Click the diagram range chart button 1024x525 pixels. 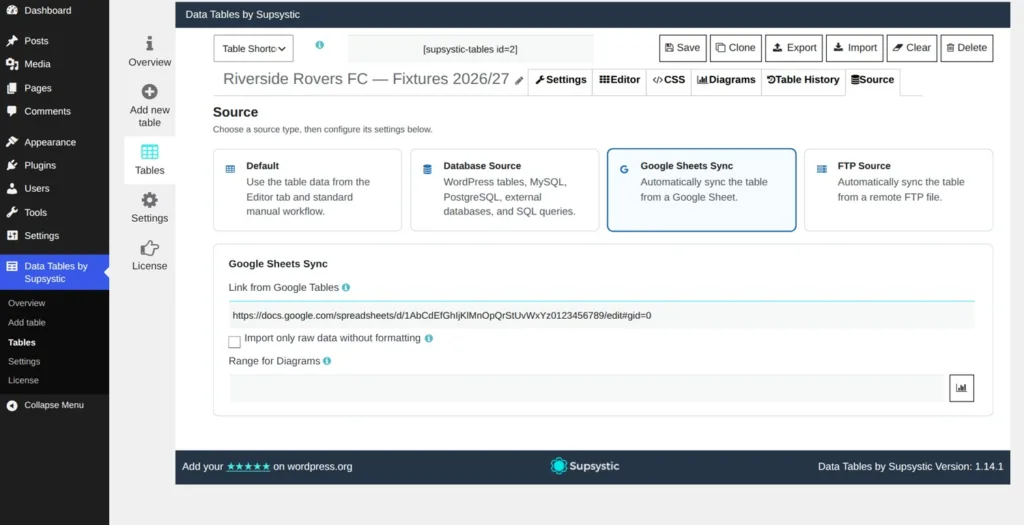pos(961,388)
